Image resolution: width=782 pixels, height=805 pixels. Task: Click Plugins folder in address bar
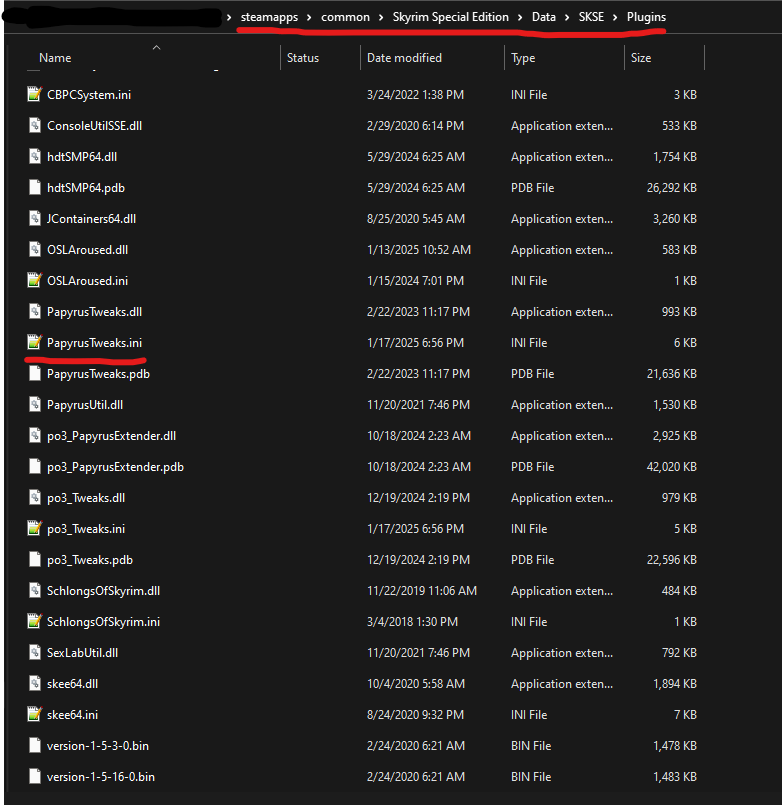(646, 17)
